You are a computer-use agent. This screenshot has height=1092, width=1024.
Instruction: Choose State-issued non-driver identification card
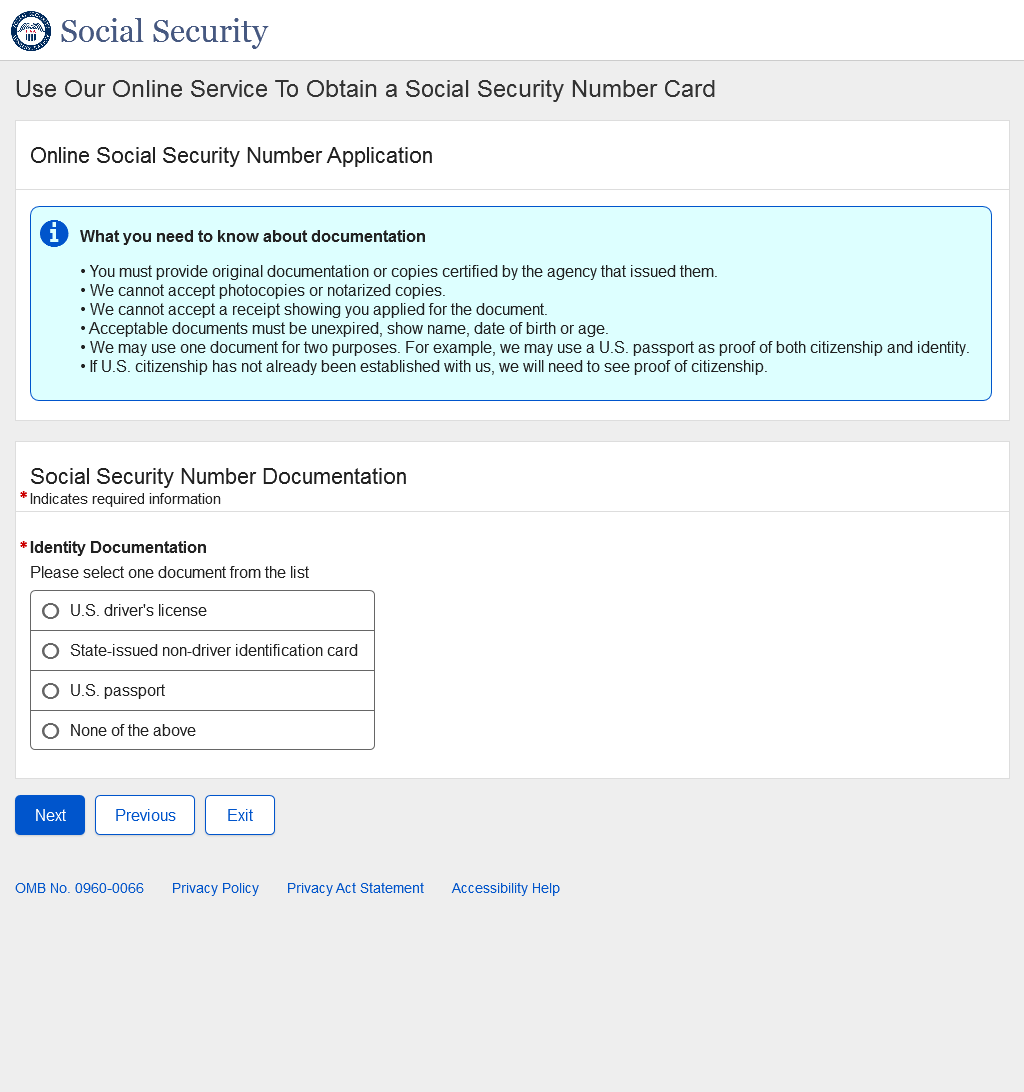[x=51, y=651]
